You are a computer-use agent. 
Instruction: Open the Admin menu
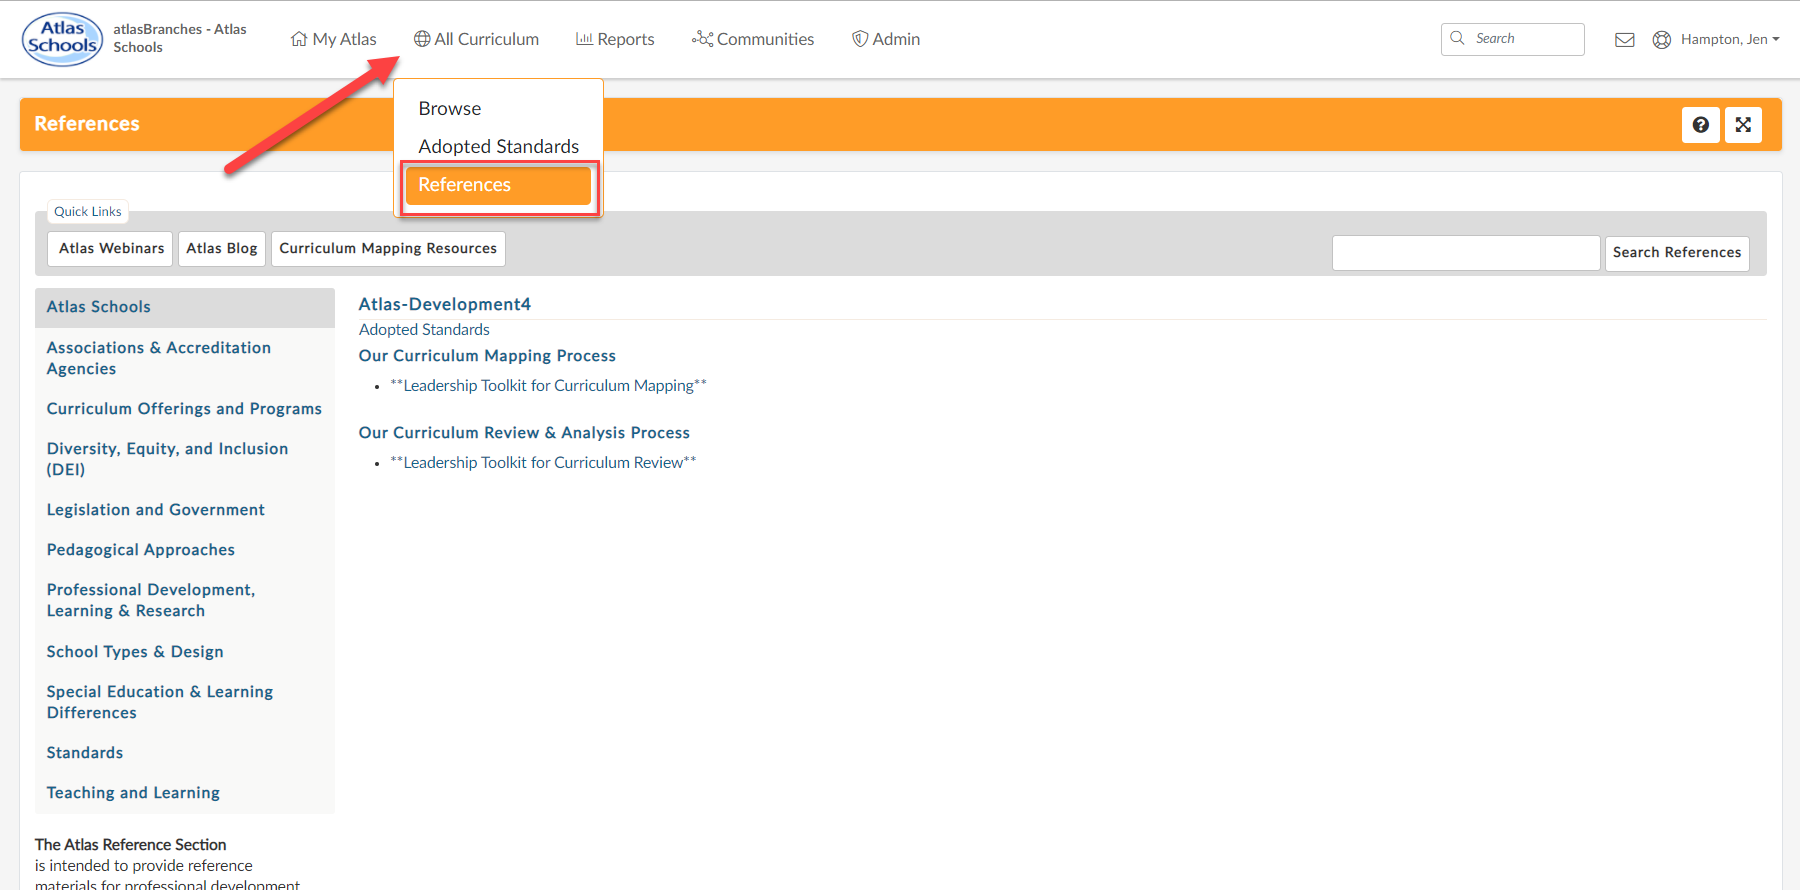click(x=886, y=39)
